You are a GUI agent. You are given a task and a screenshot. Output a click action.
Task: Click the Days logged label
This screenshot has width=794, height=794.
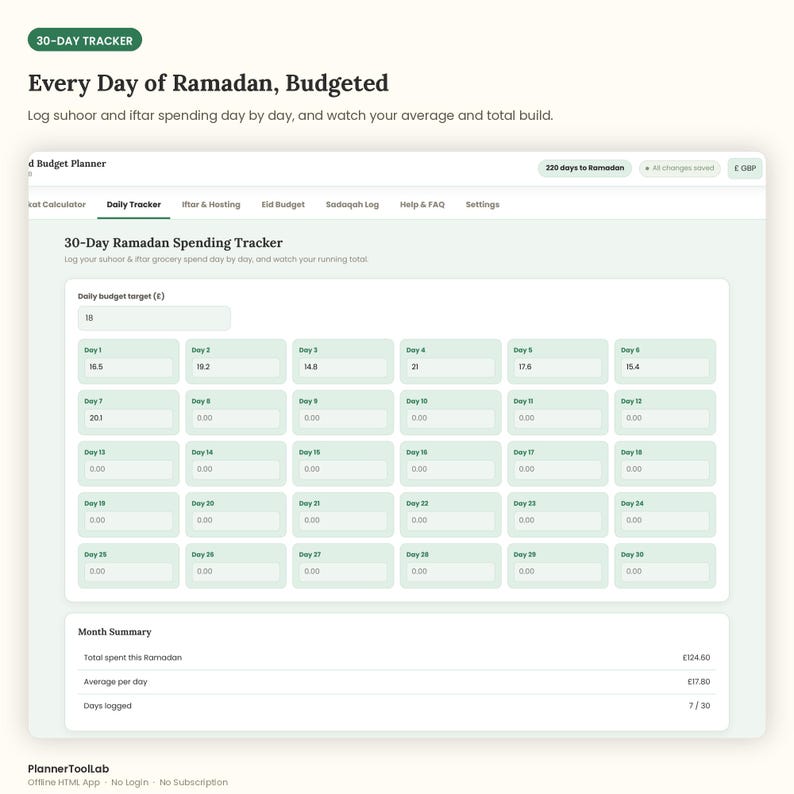[107, 706]
